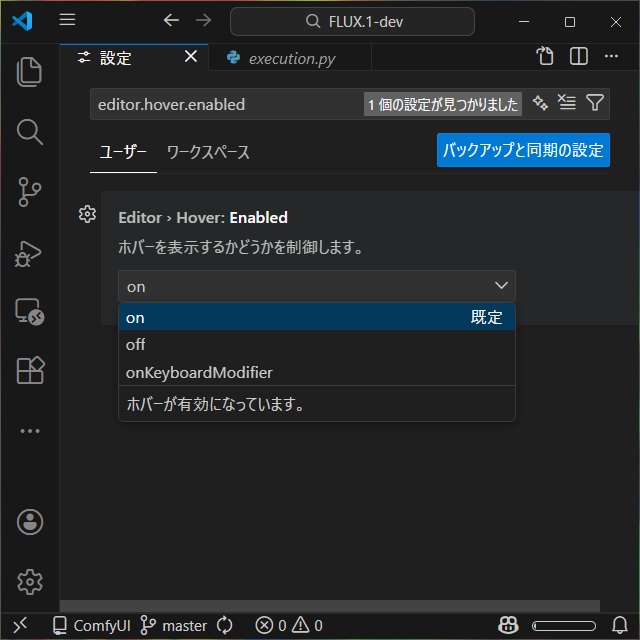Click the バックアップと同期の設定 button
640x640 pixels.
pos(523,151)
